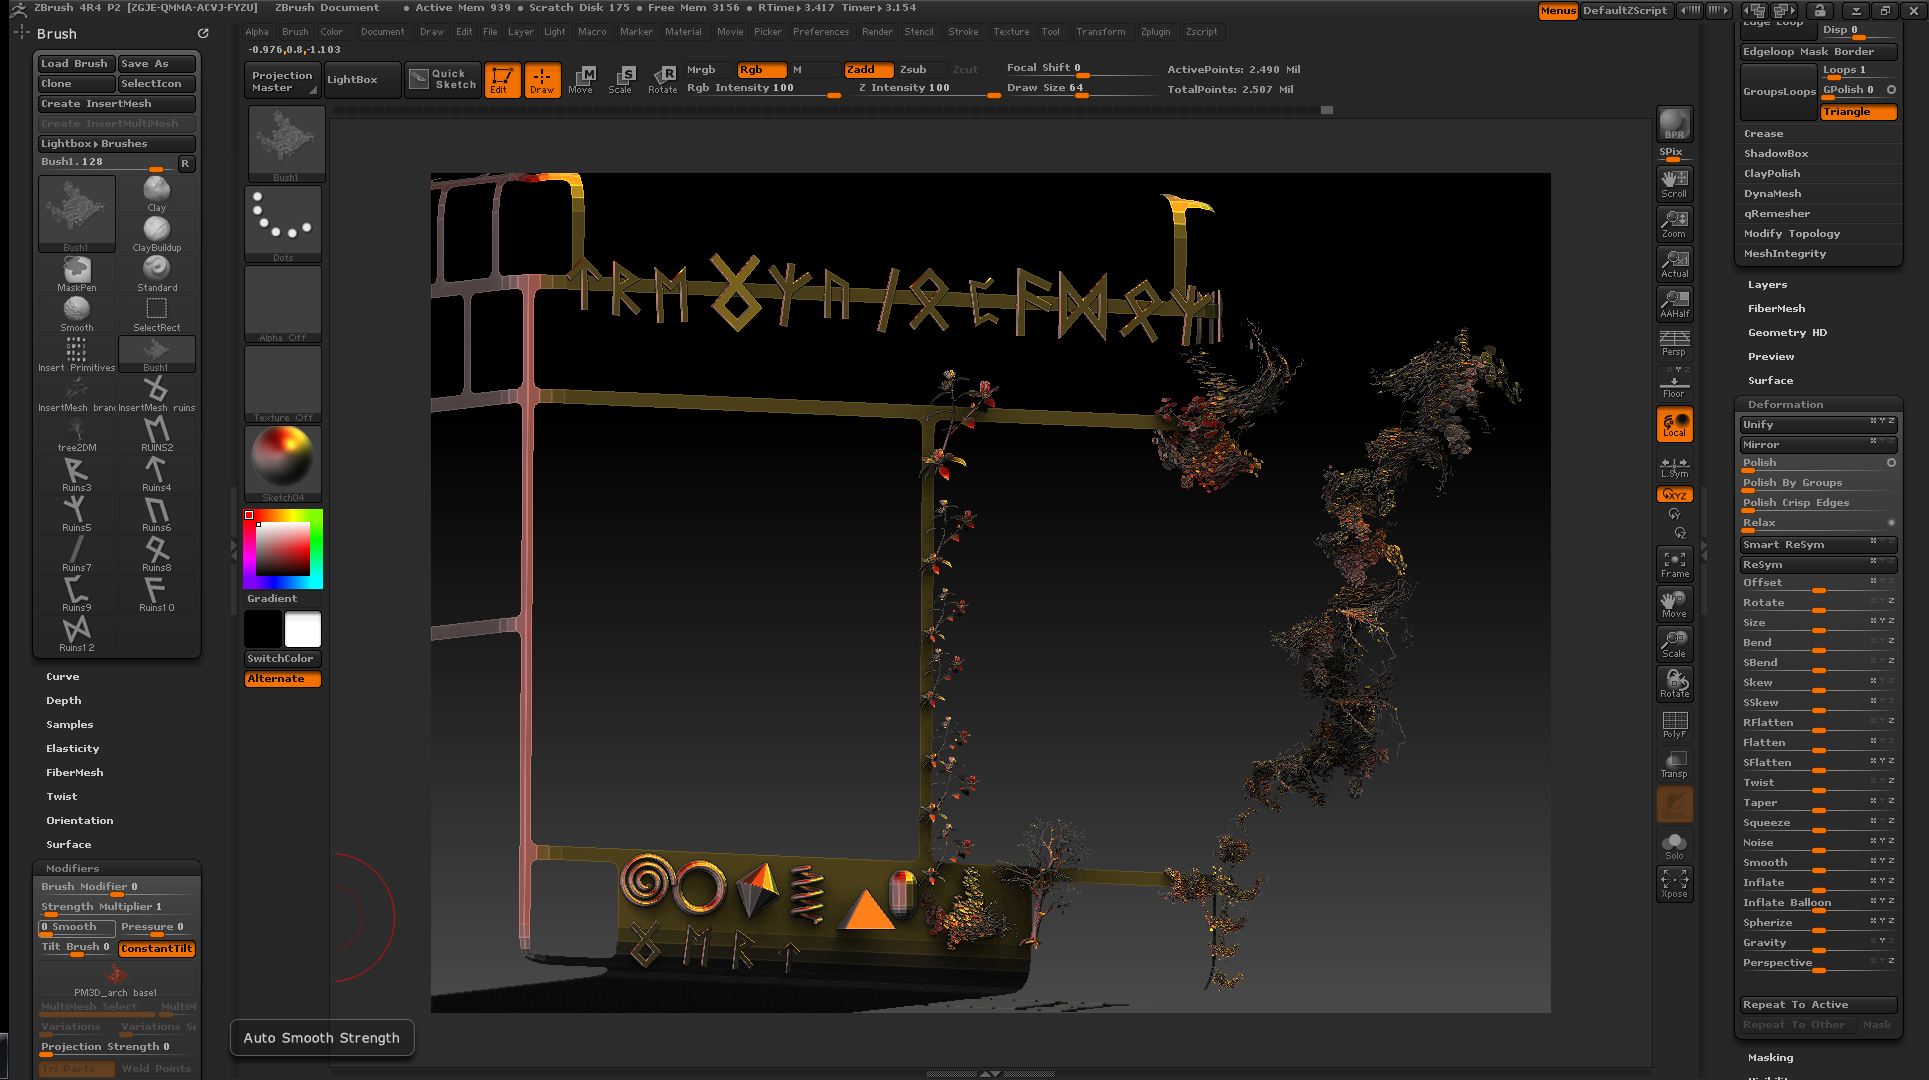This screenshot has height=1080, width=1929.
Task: Expand the Curve brush section
Action: 62,677
